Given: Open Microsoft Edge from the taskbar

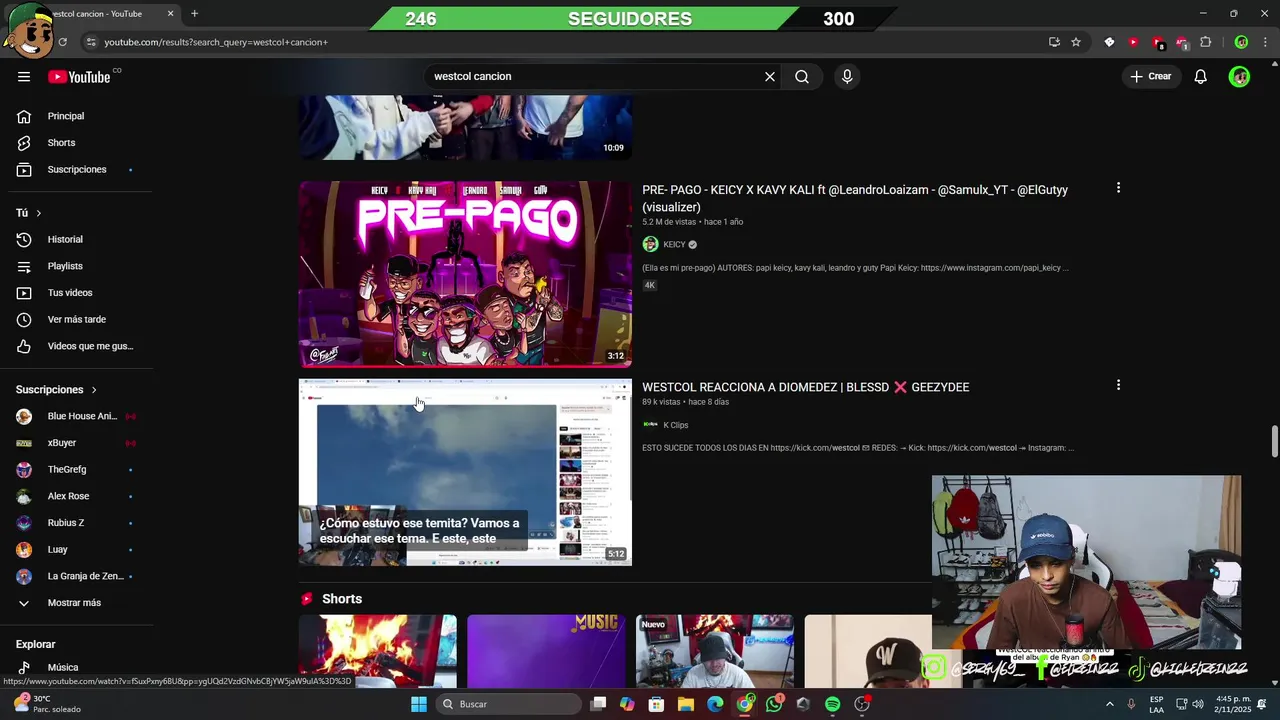Looking at the screenshot, I should (x=715, y=704).
